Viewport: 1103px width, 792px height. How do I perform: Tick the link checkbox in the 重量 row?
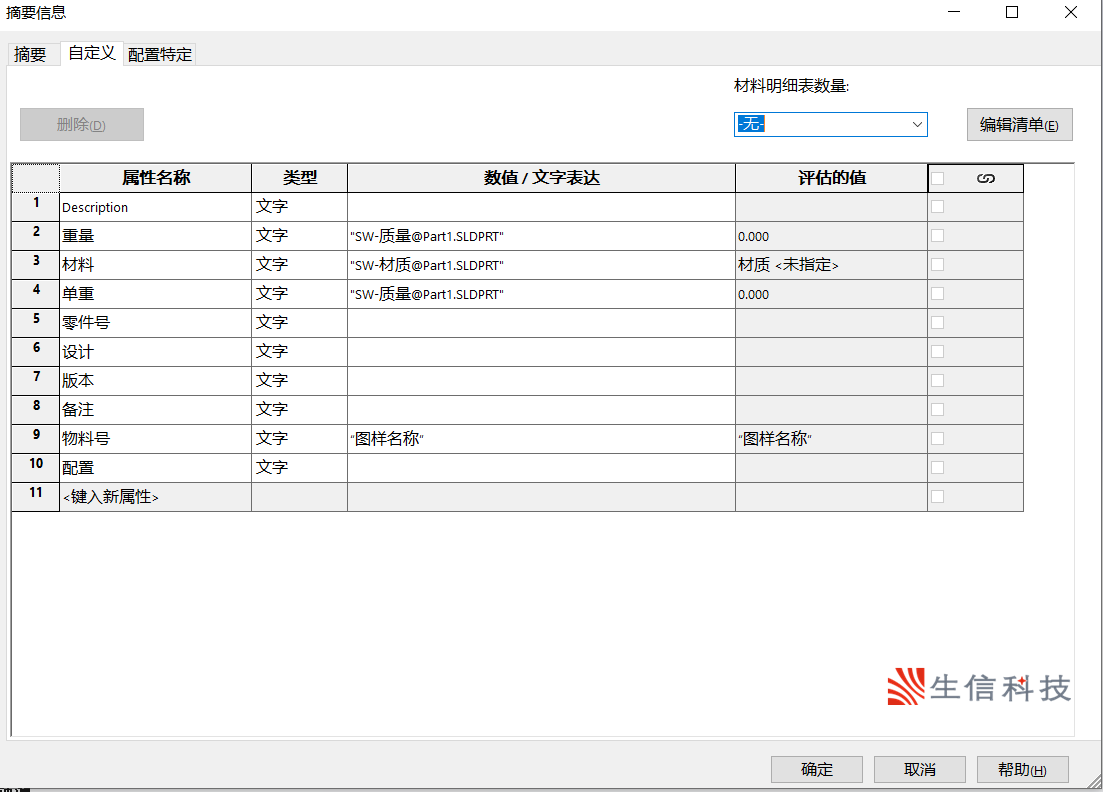938,236
